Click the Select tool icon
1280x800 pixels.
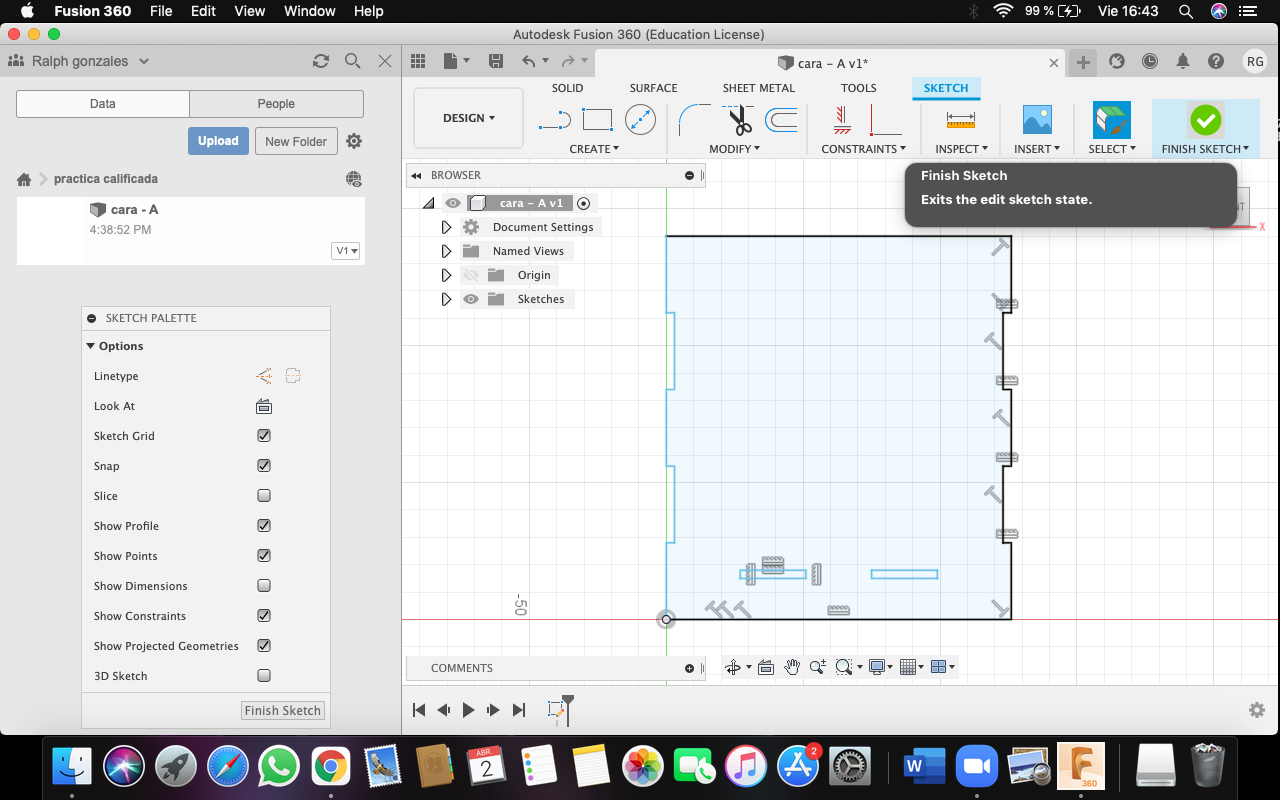click(x=1112, y=120)
